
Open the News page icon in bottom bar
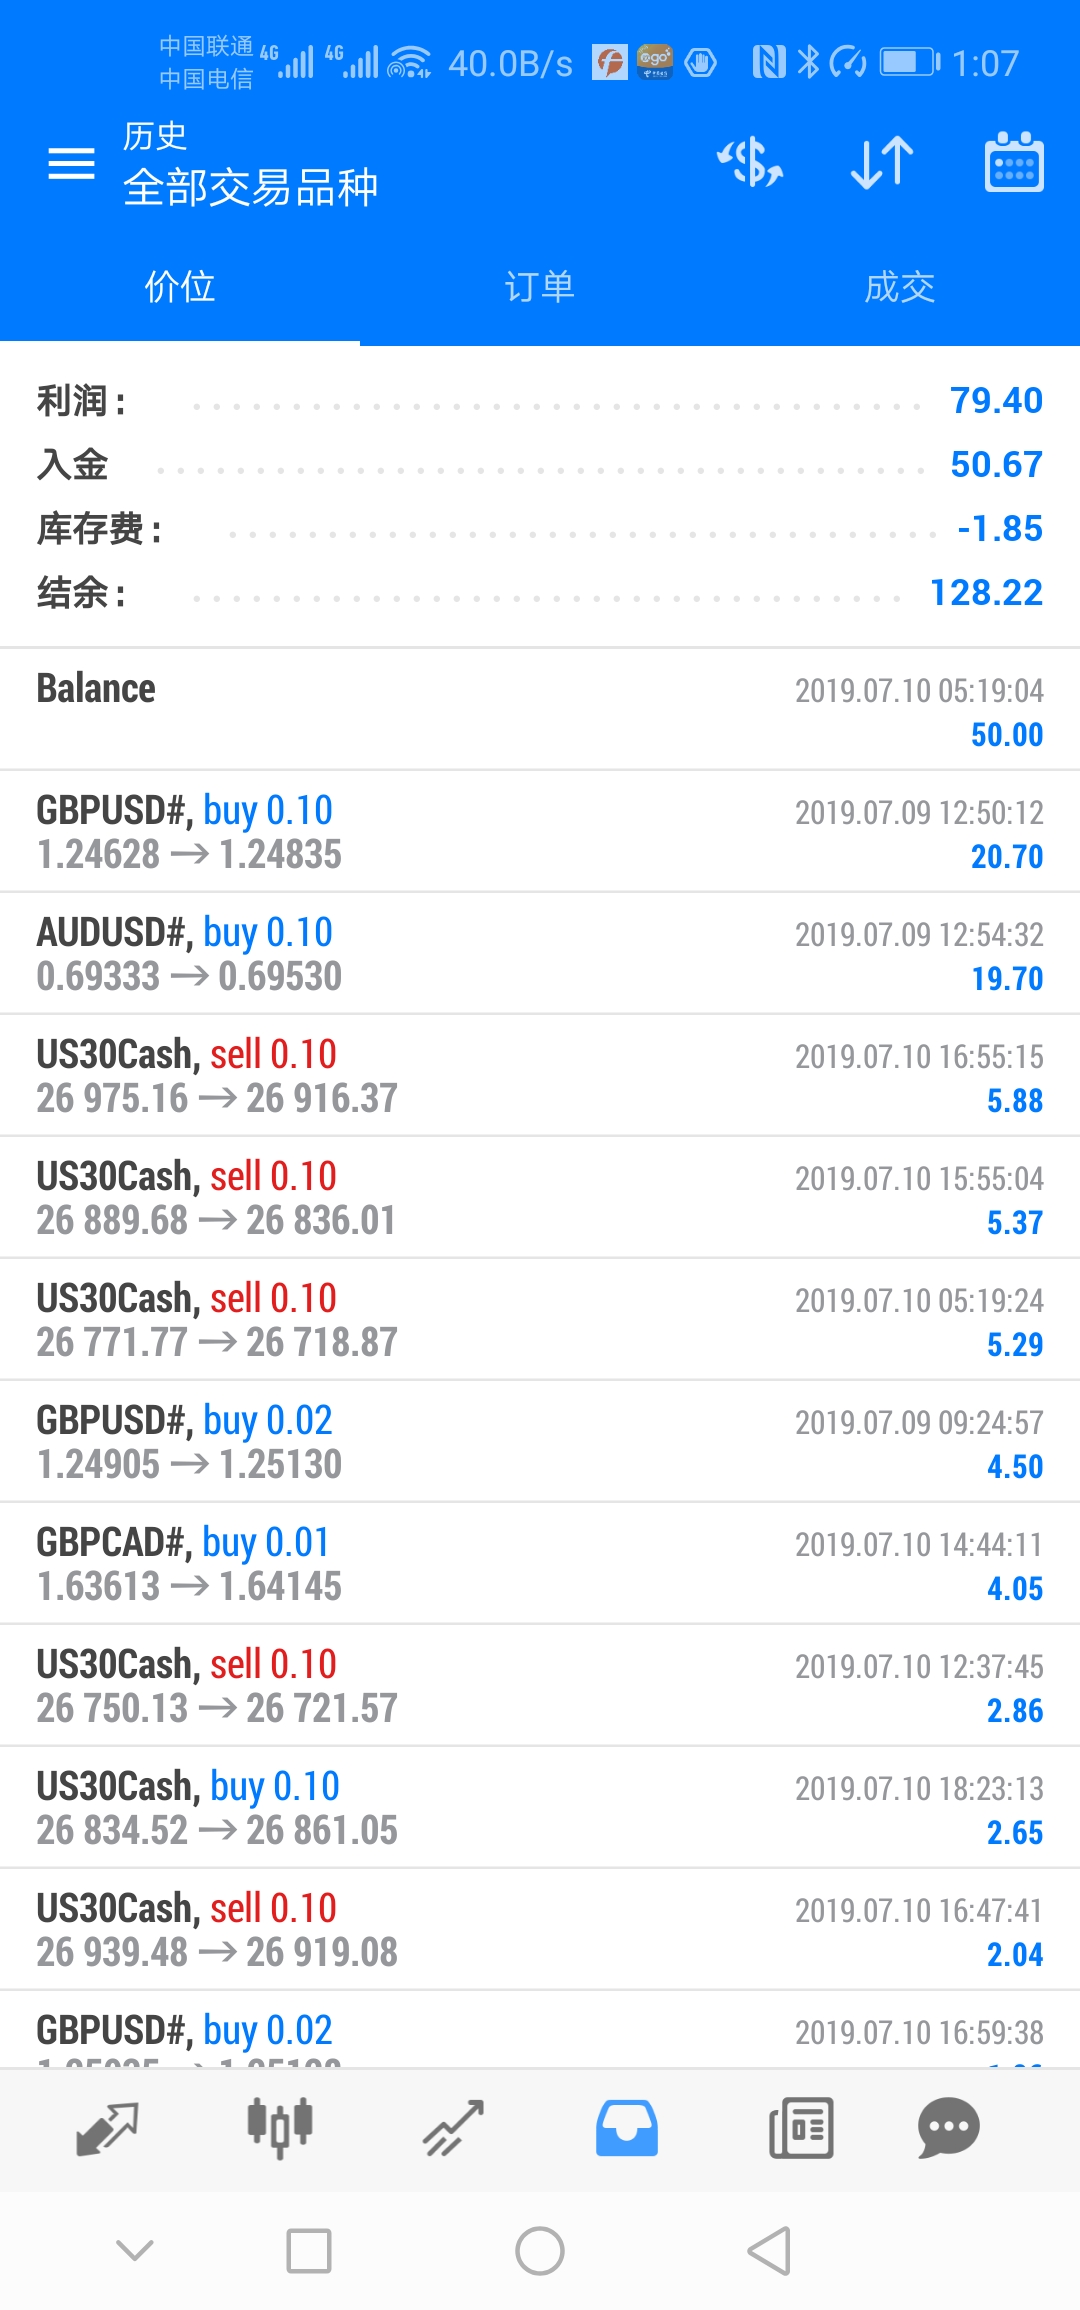pos(801,2128)
